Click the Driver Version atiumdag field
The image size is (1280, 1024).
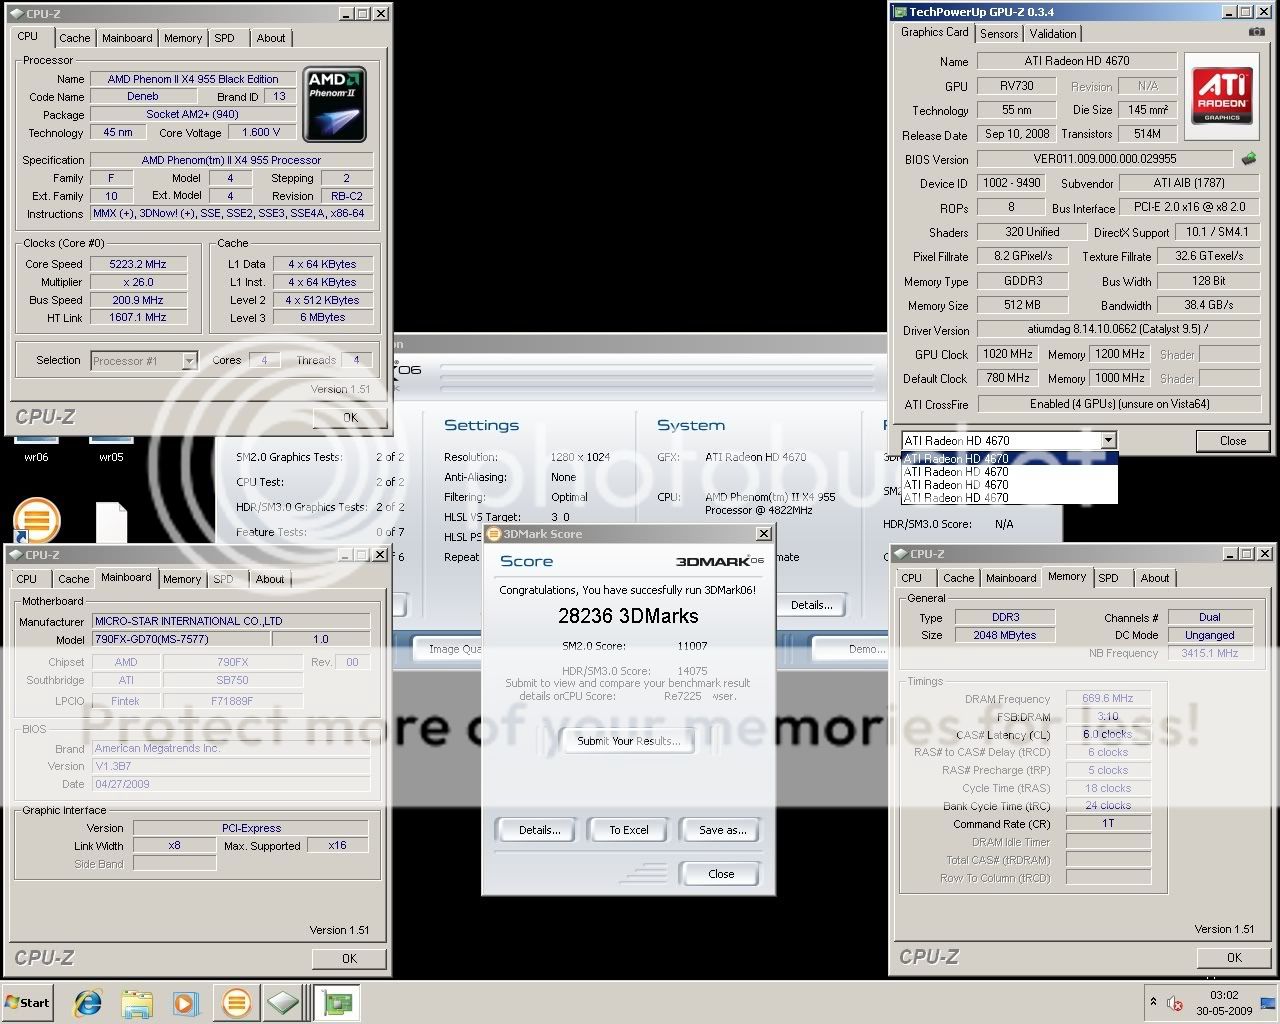pyautogui.click(x=1118, y=330)
